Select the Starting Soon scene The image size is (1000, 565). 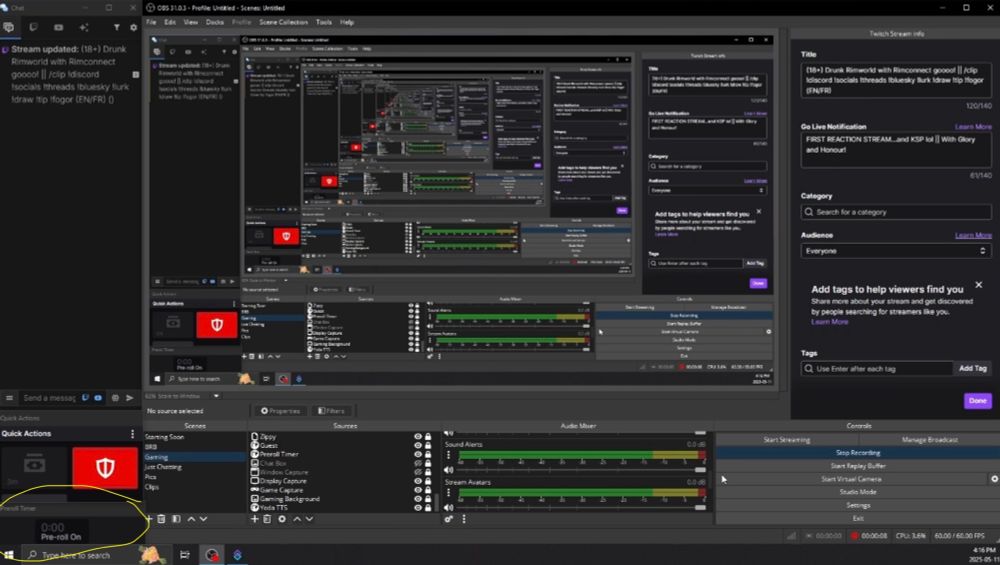(164, 437)
